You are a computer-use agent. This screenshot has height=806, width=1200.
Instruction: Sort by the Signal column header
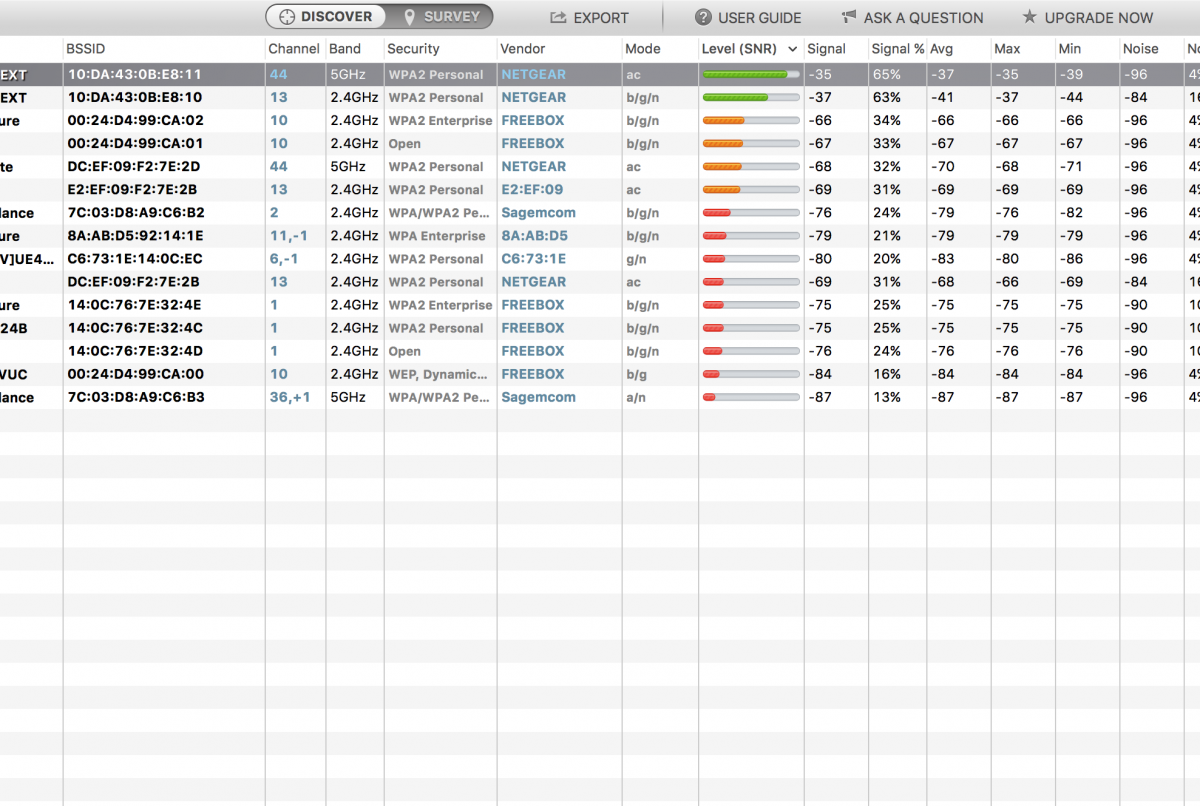[836, 48]
